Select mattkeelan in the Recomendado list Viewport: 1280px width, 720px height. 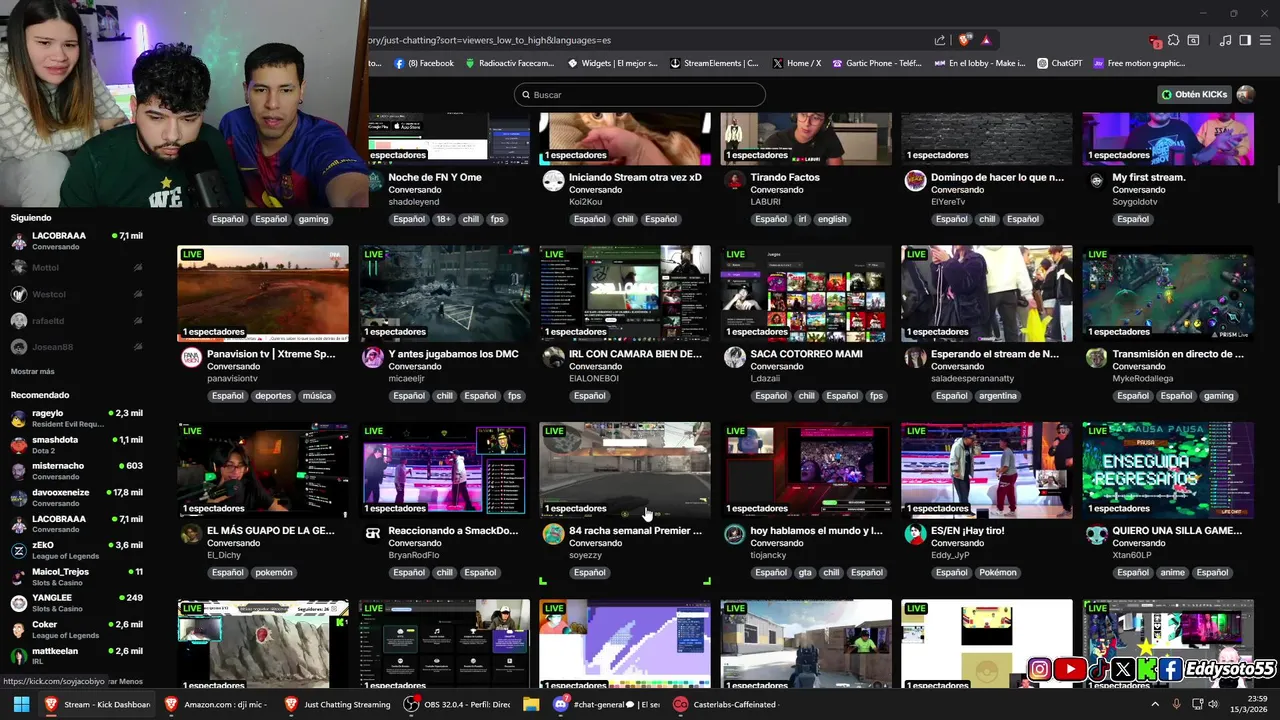point(76,656)
